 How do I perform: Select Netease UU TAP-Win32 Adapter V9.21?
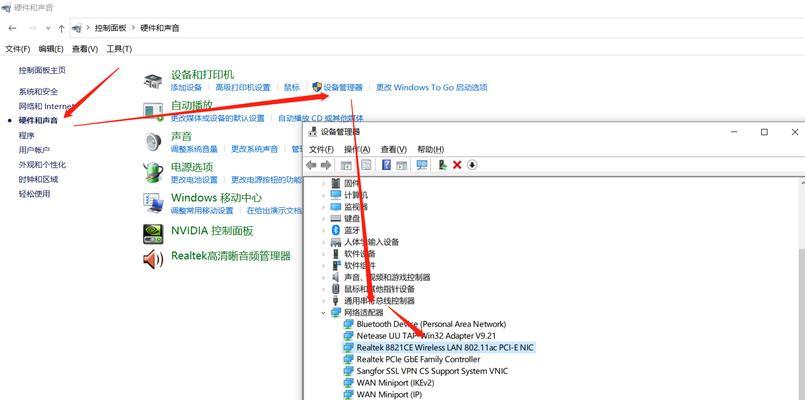pyautogui.click(x=426, y=335)
